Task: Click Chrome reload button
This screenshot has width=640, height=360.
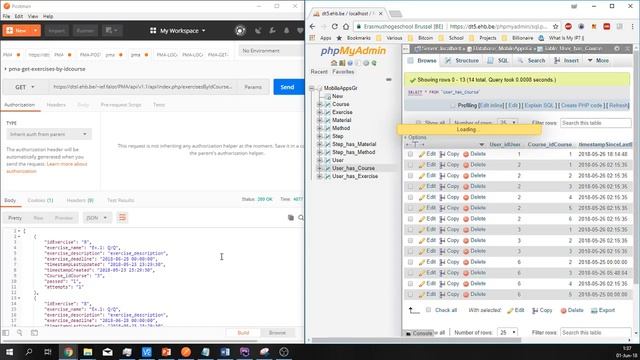Action: (335, 27)
